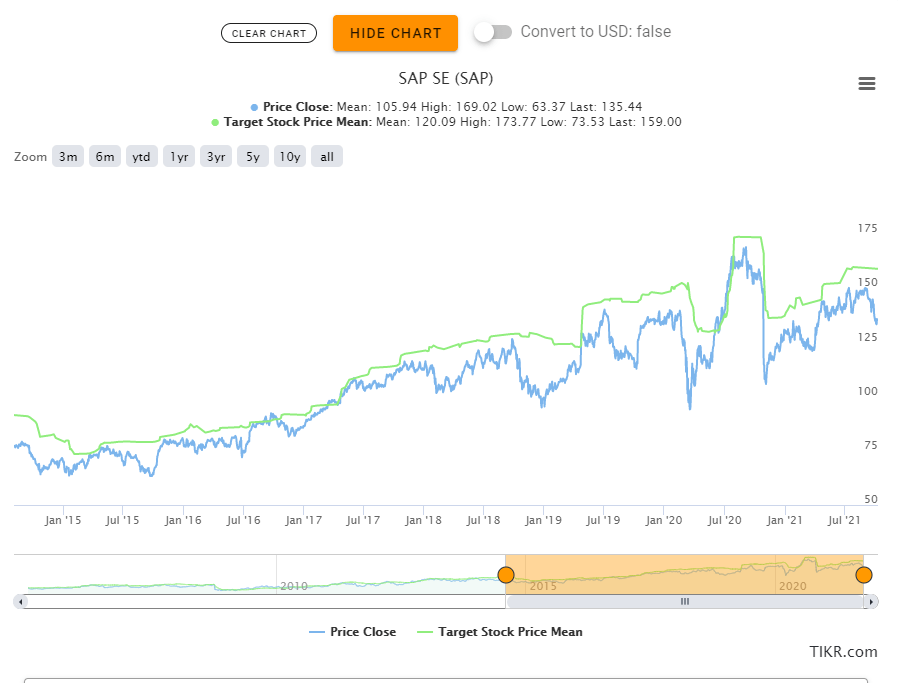Screen dimensions: 898x683
Task: Click the scrollbar grip handle
Action: [x=684, y=601]
